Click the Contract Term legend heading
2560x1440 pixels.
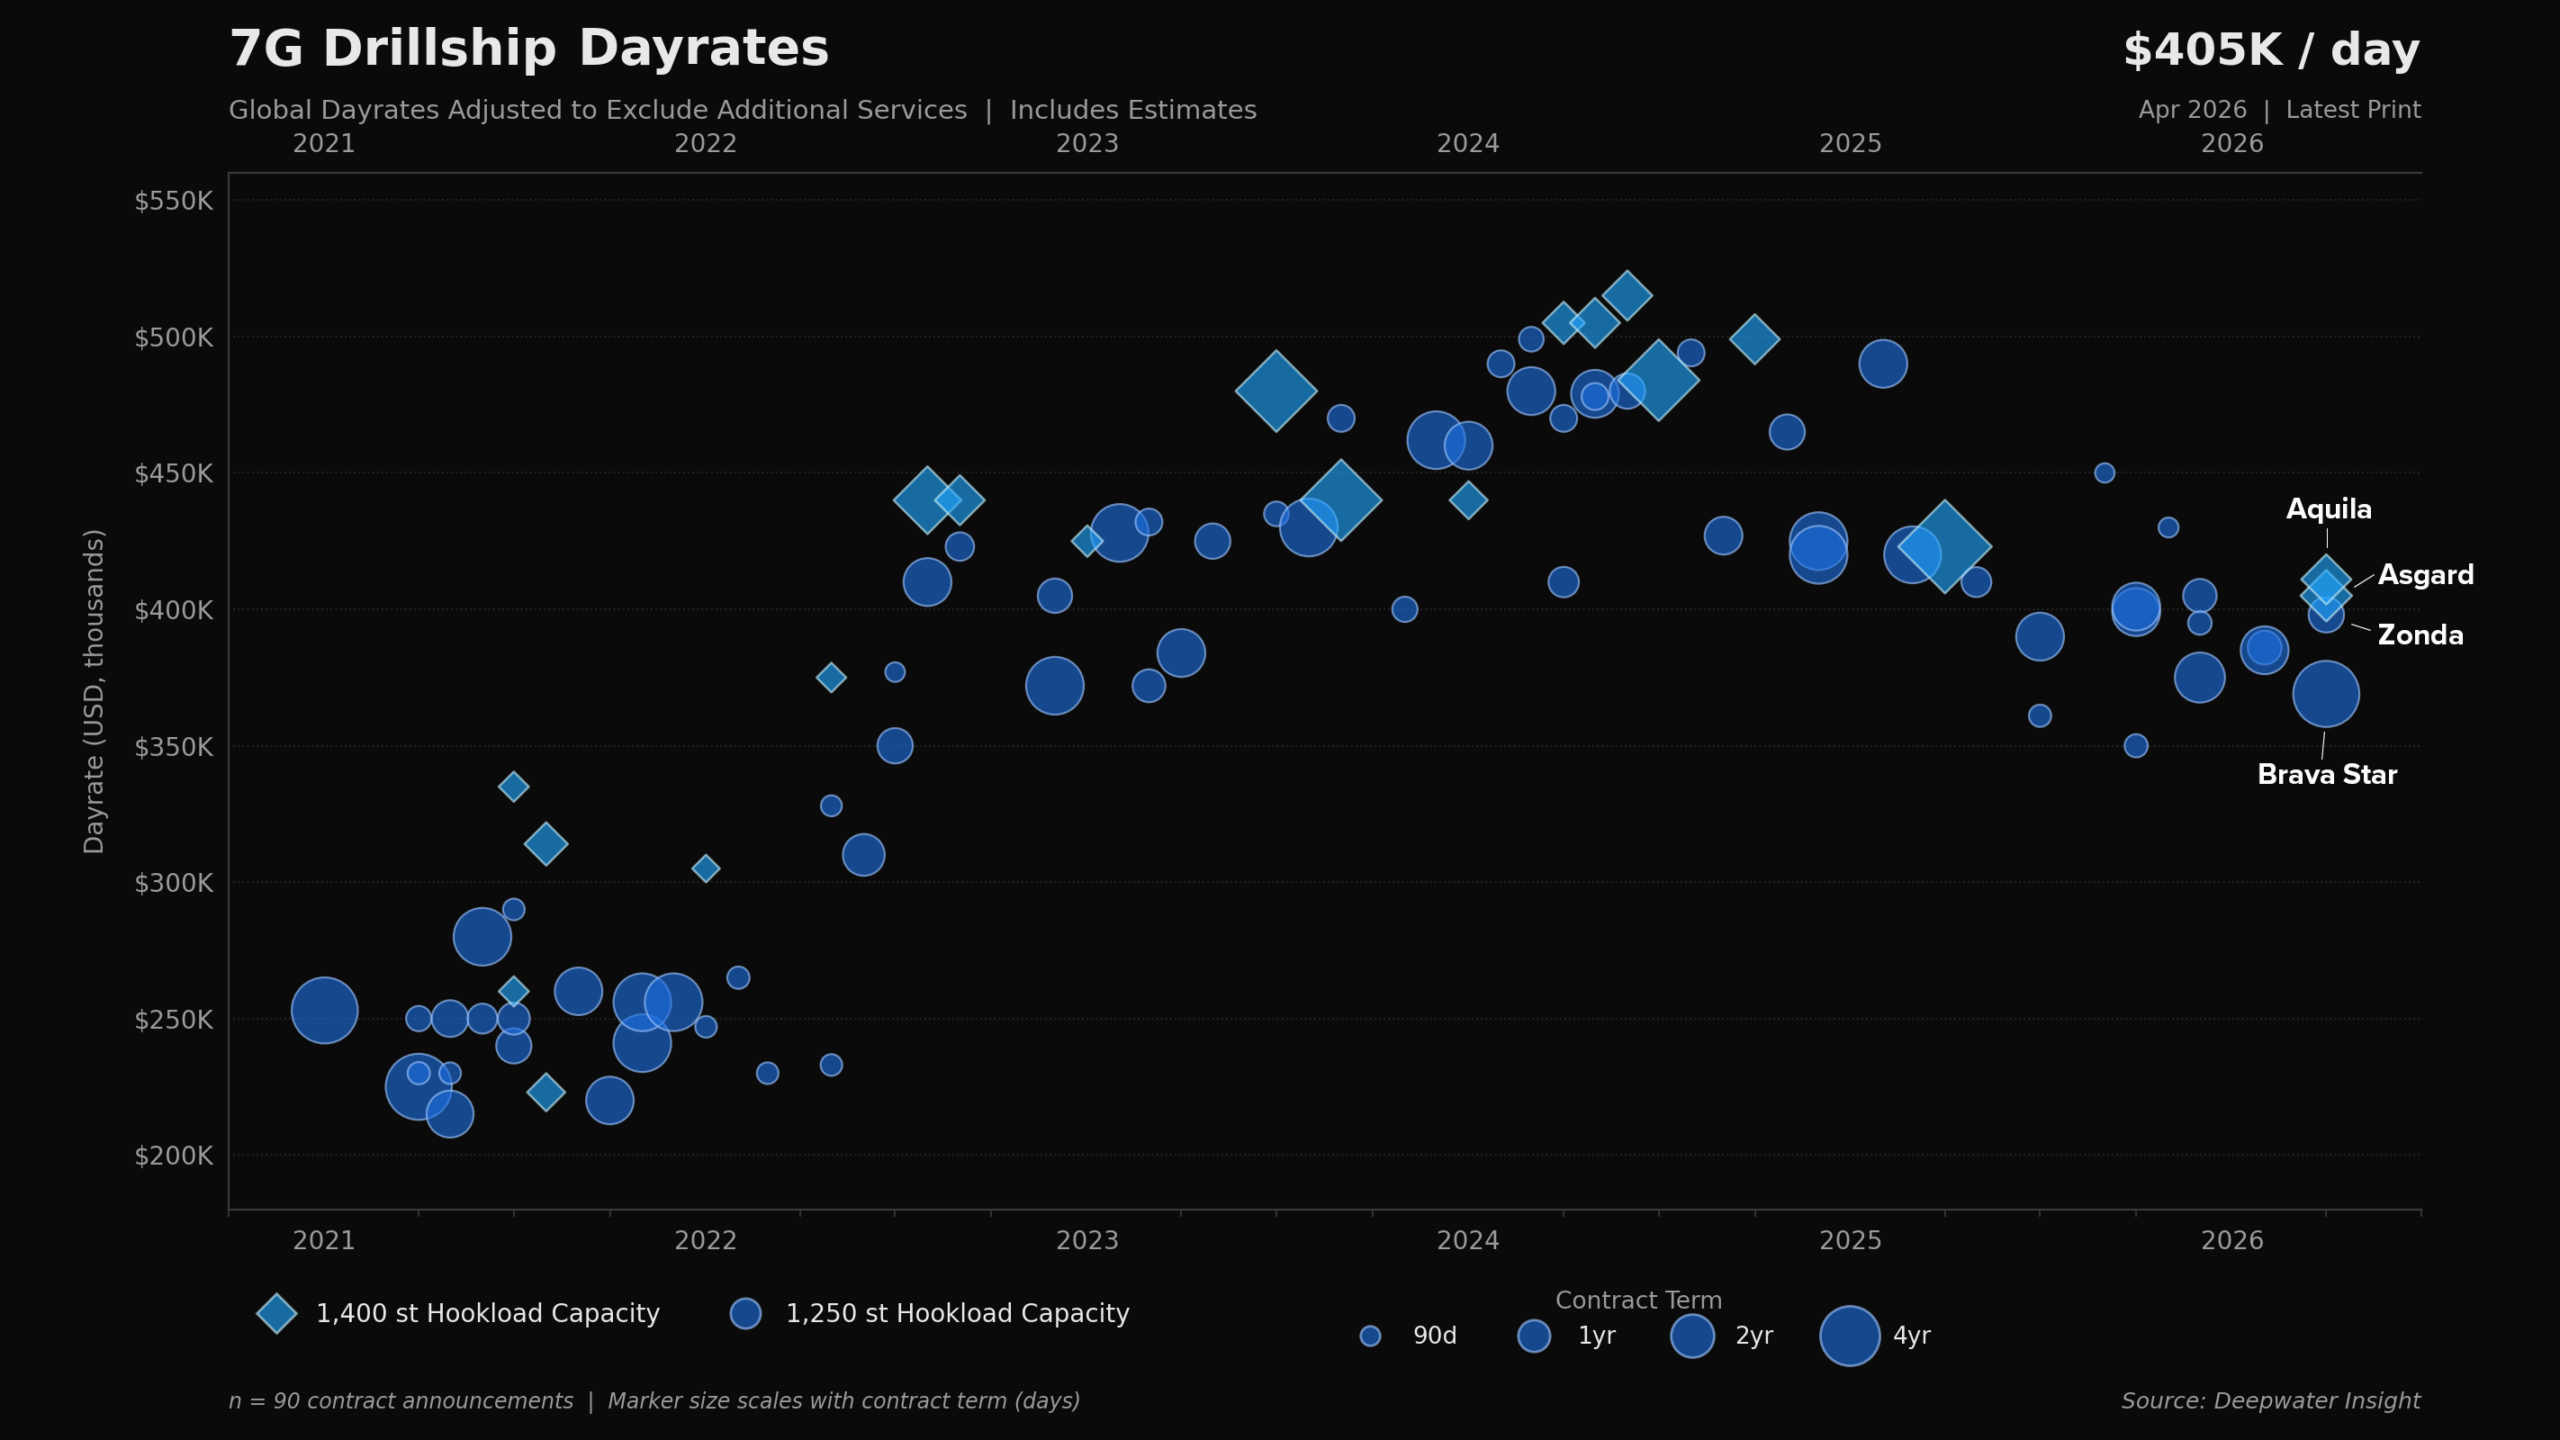1638,1300
